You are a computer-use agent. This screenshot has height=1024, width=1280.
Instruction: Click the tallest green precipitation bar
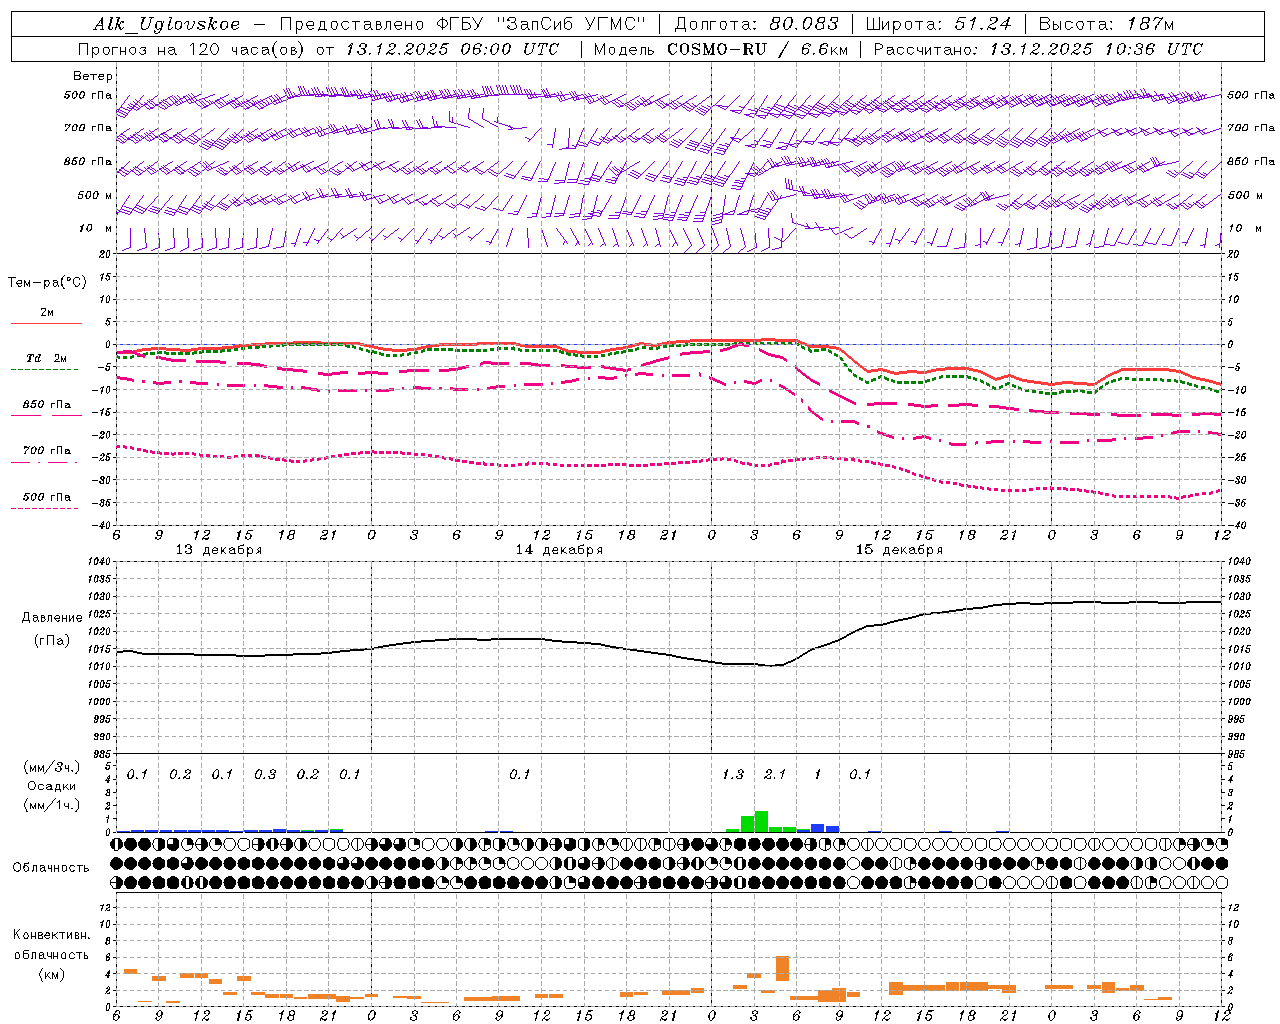click(761, 821)
